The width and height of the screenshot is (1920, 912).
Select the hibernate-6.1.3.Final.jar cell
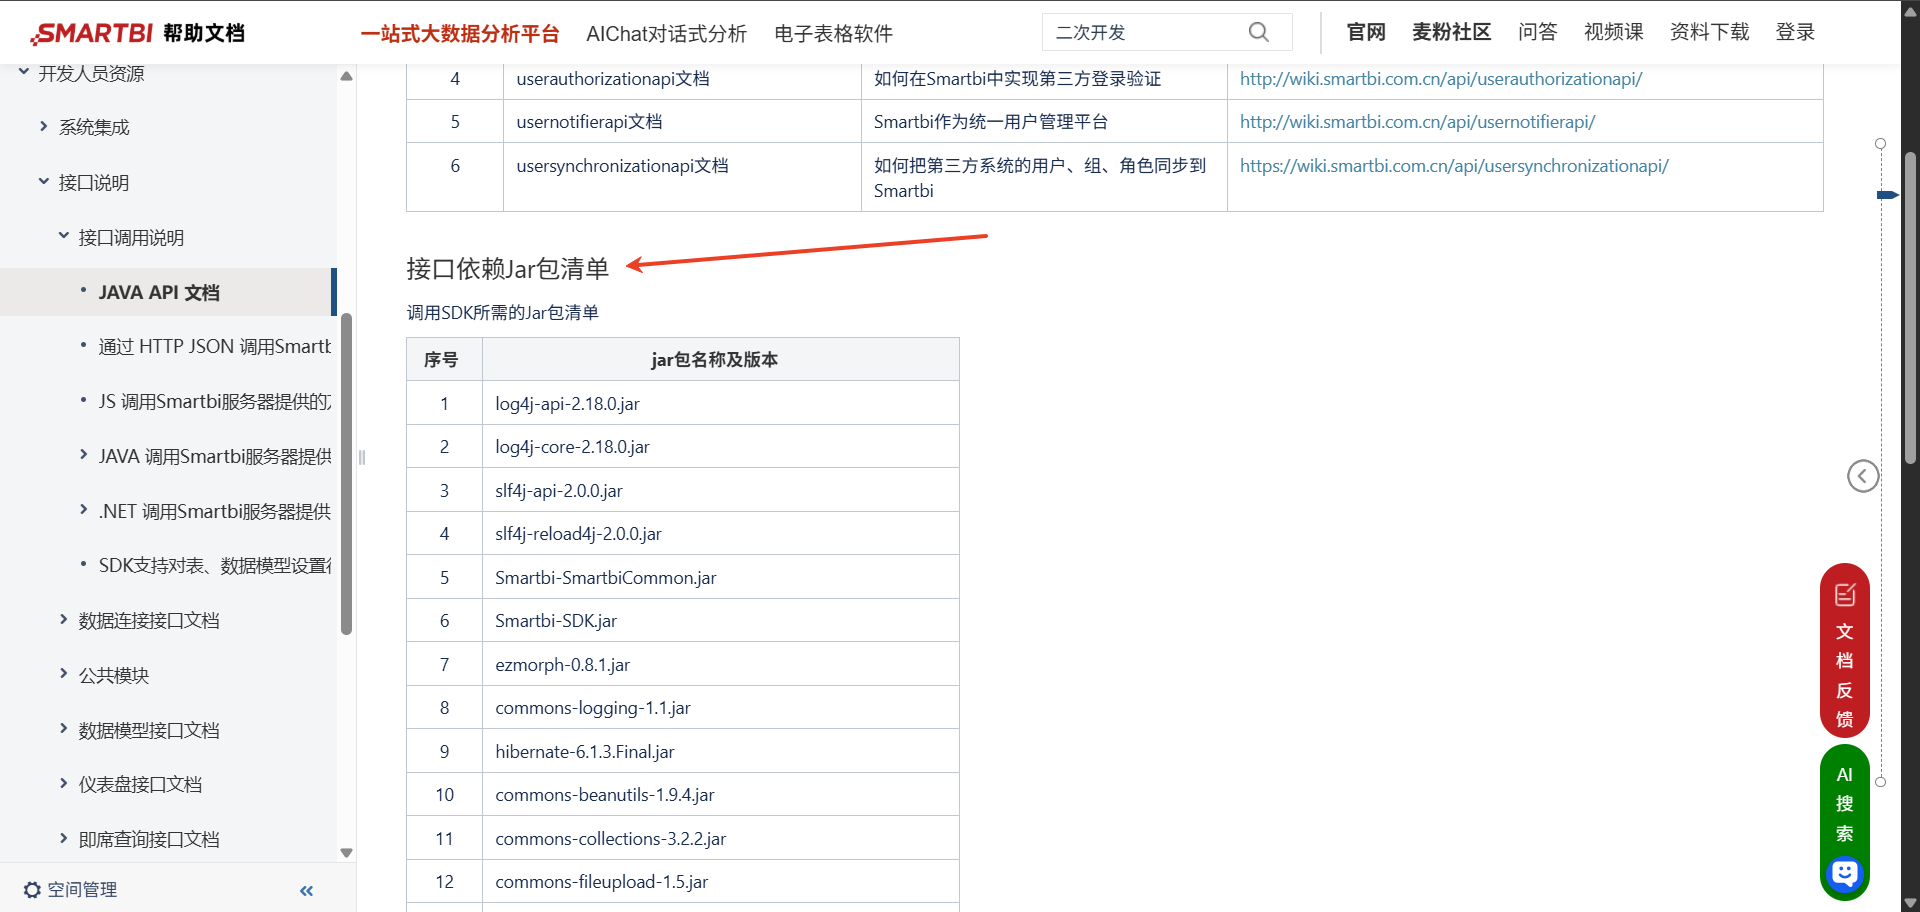(720, 751)
